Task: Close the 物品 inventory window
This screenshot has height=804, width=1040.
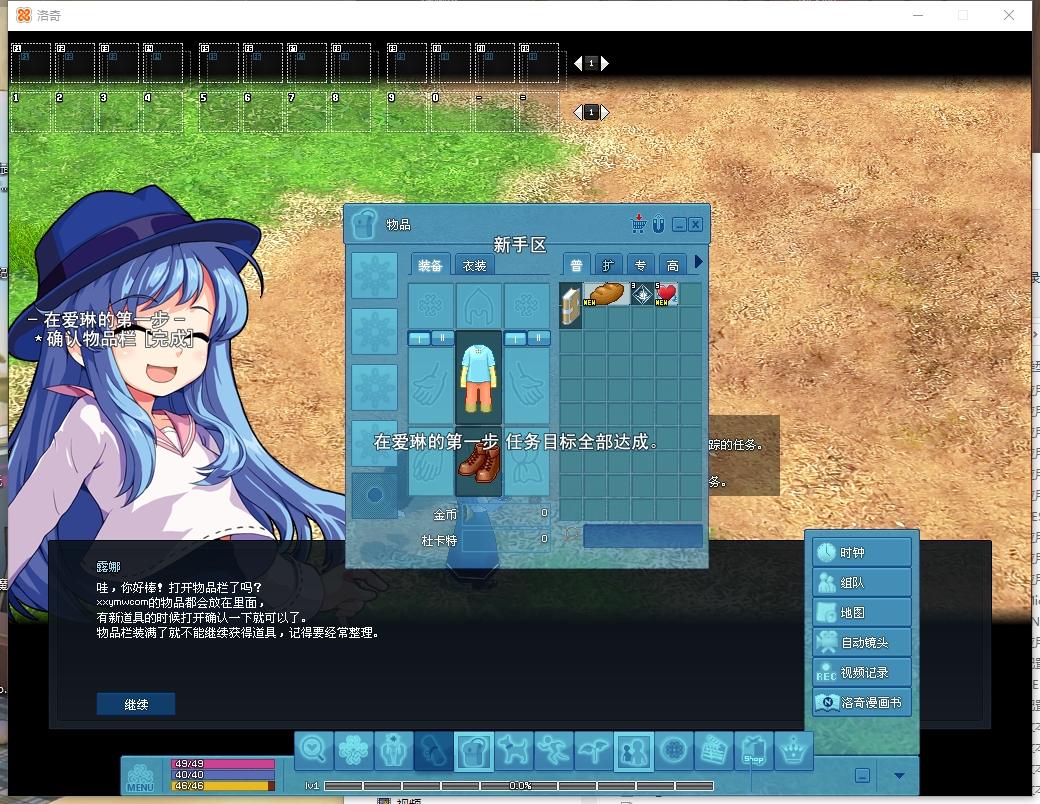Action: tap(695, 225)
